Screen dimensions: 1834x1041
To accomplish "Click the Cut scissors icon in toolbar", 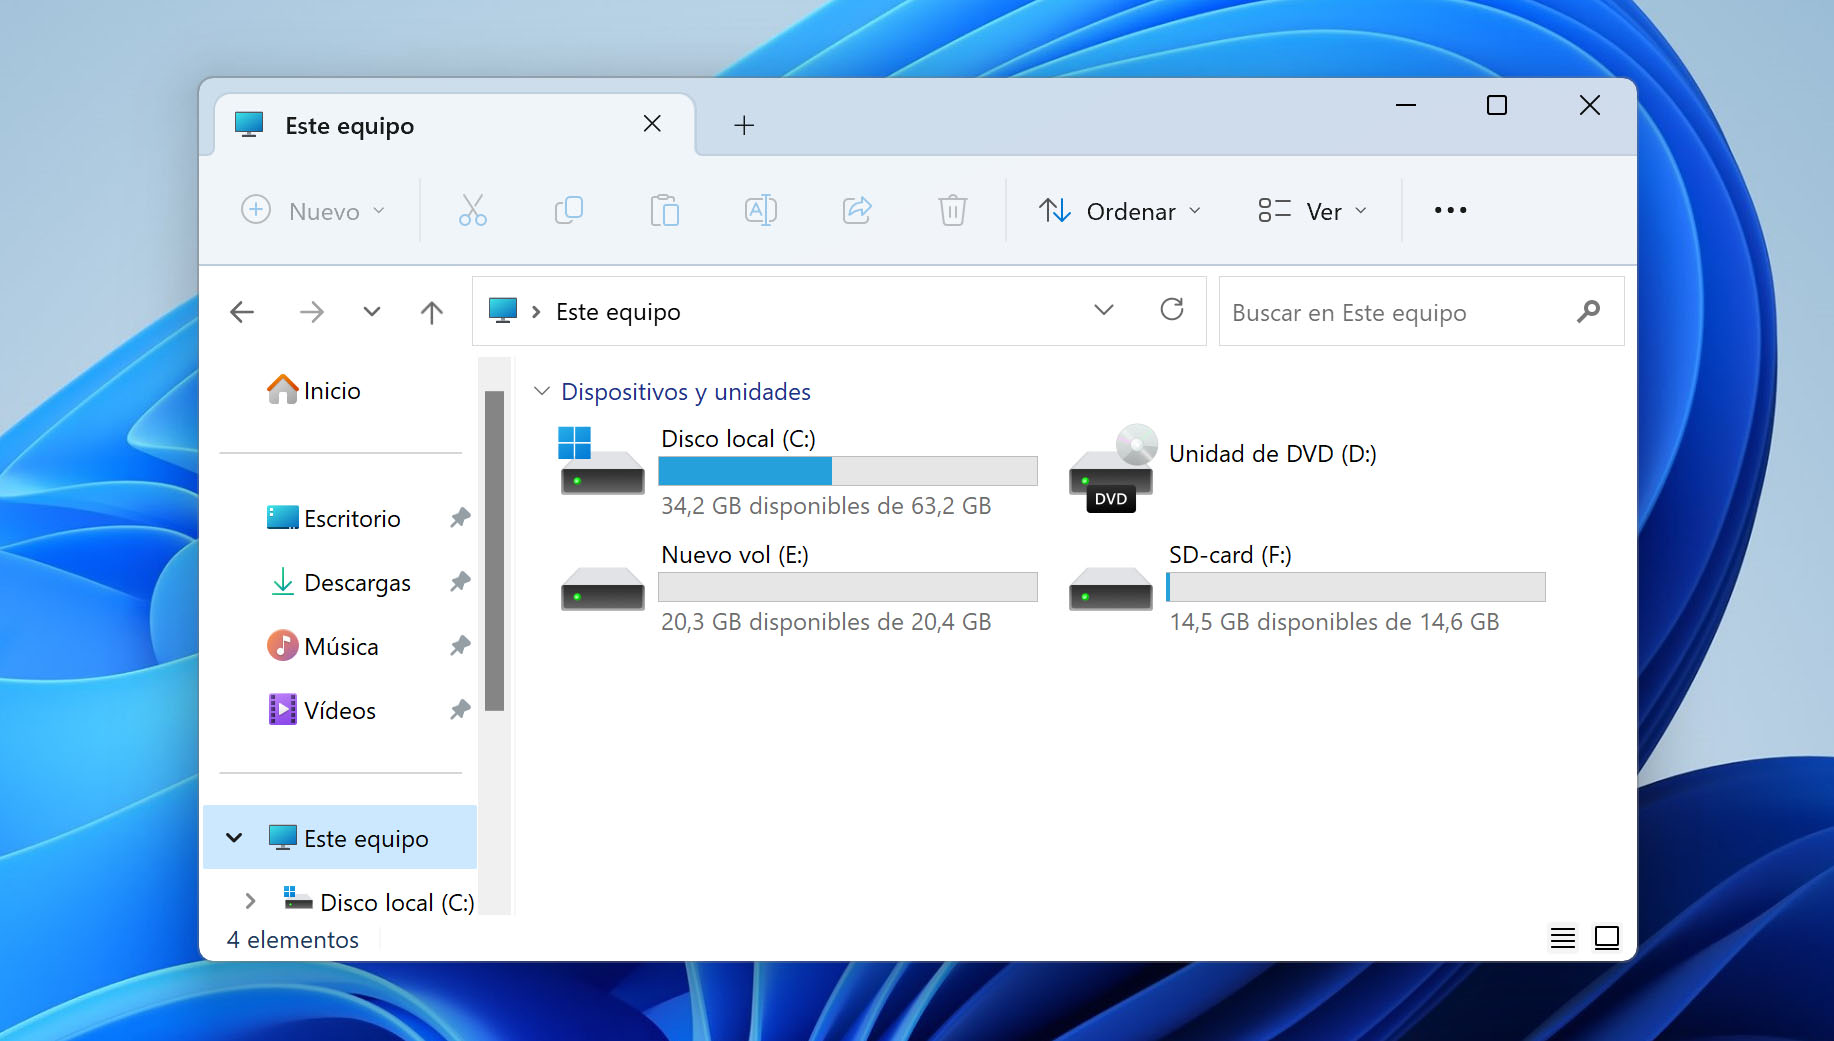I will click(x=472, y=211).
